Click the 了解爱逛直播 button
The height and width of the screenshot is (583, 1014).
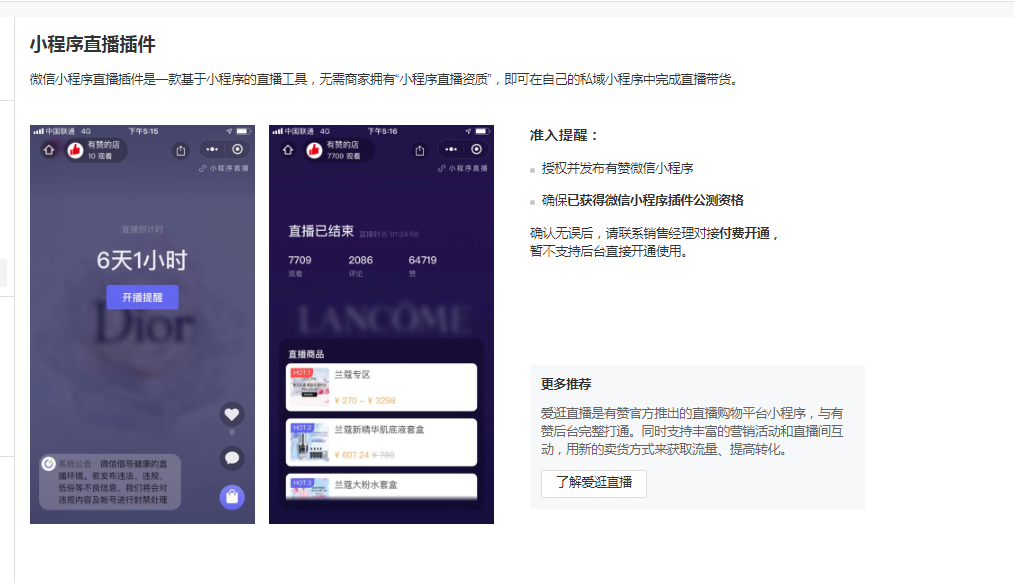tap(594, 483)
